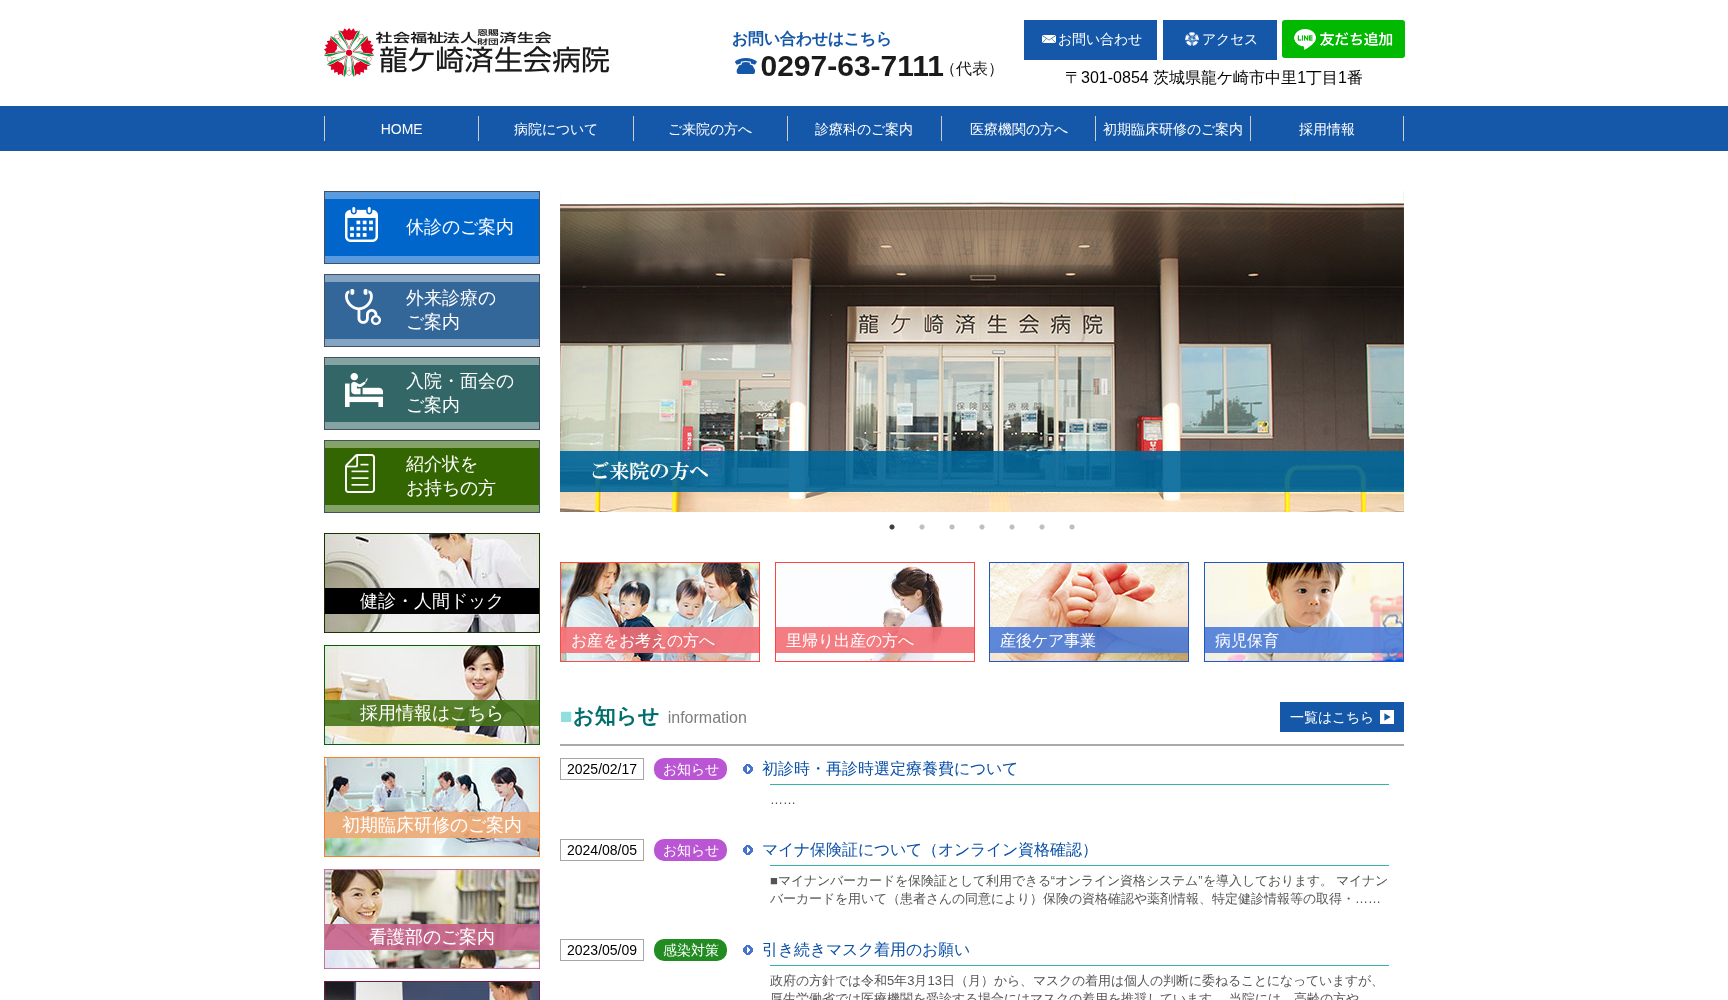Open the 採用情報 menu
1728x1000 pixels.
[1327, 129]
